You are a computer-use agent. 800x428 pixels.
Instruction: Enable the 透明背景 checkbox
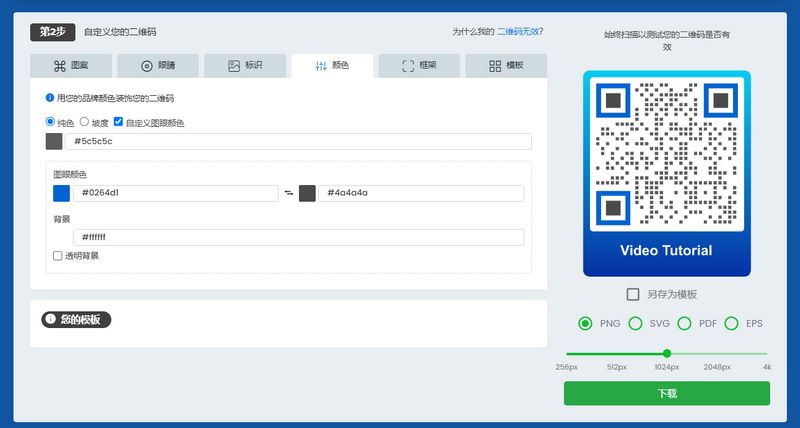coord(58,256)
